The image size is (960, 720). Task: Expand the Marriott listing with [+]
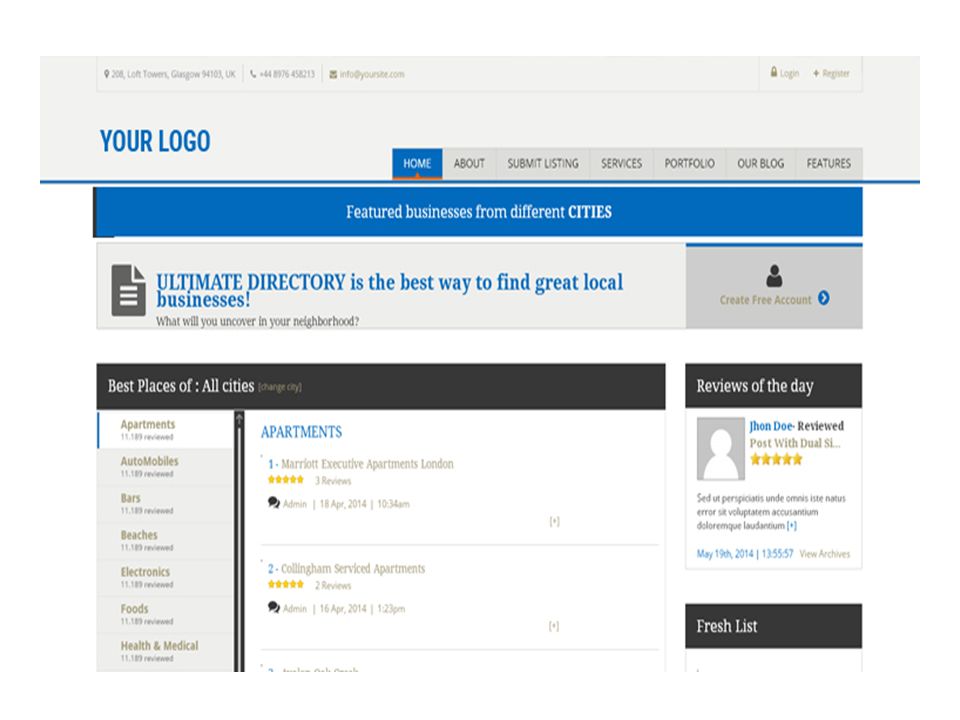(554, 522)
